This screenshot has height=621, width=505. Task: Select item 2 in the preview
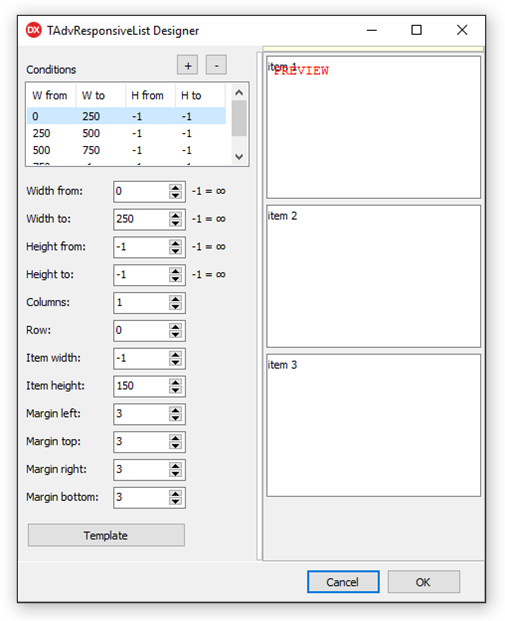[374, 276]
